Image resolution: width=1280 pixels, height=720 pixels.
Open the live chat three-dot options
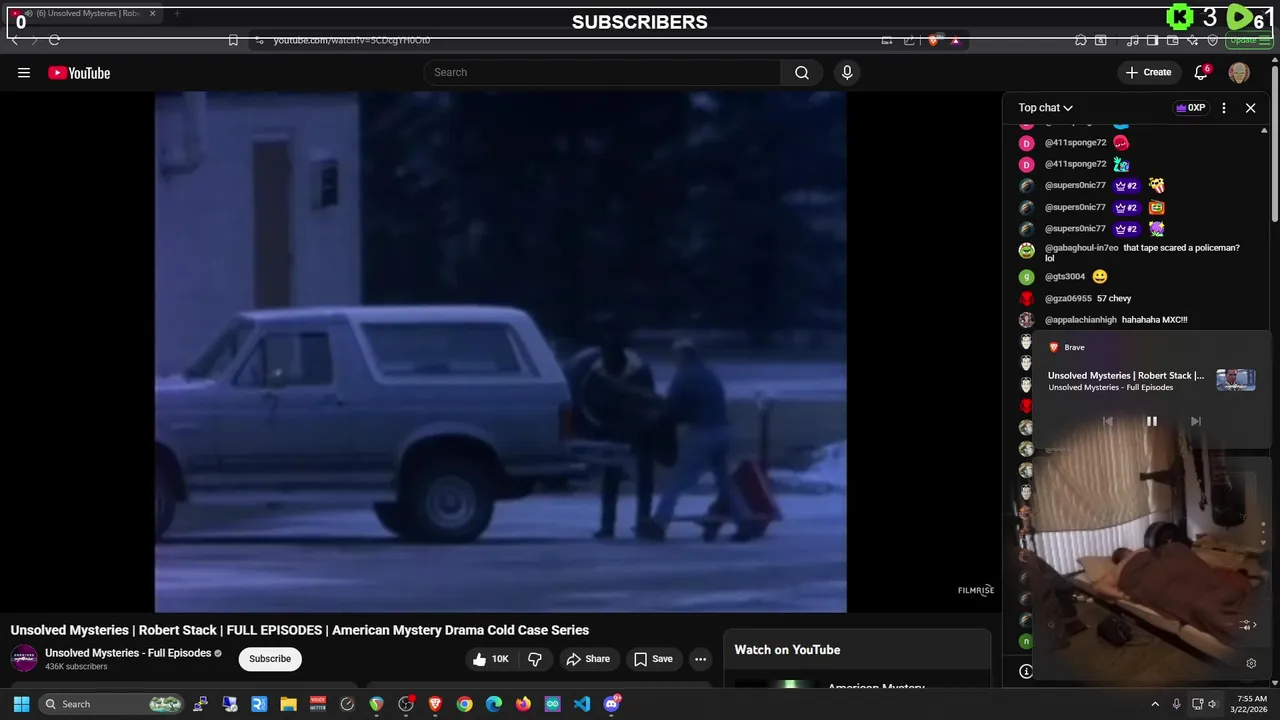[1224, 108]
